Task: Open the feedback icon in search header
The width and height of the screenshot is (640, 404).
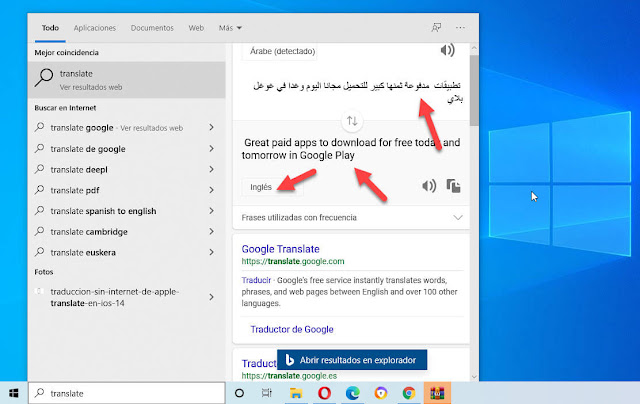Action: [x=436, y=28]
